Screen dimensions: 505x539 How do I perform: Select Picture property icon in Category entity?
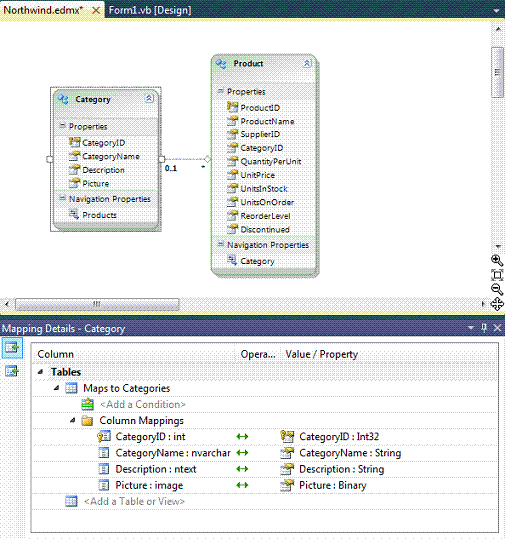(74, 183)
